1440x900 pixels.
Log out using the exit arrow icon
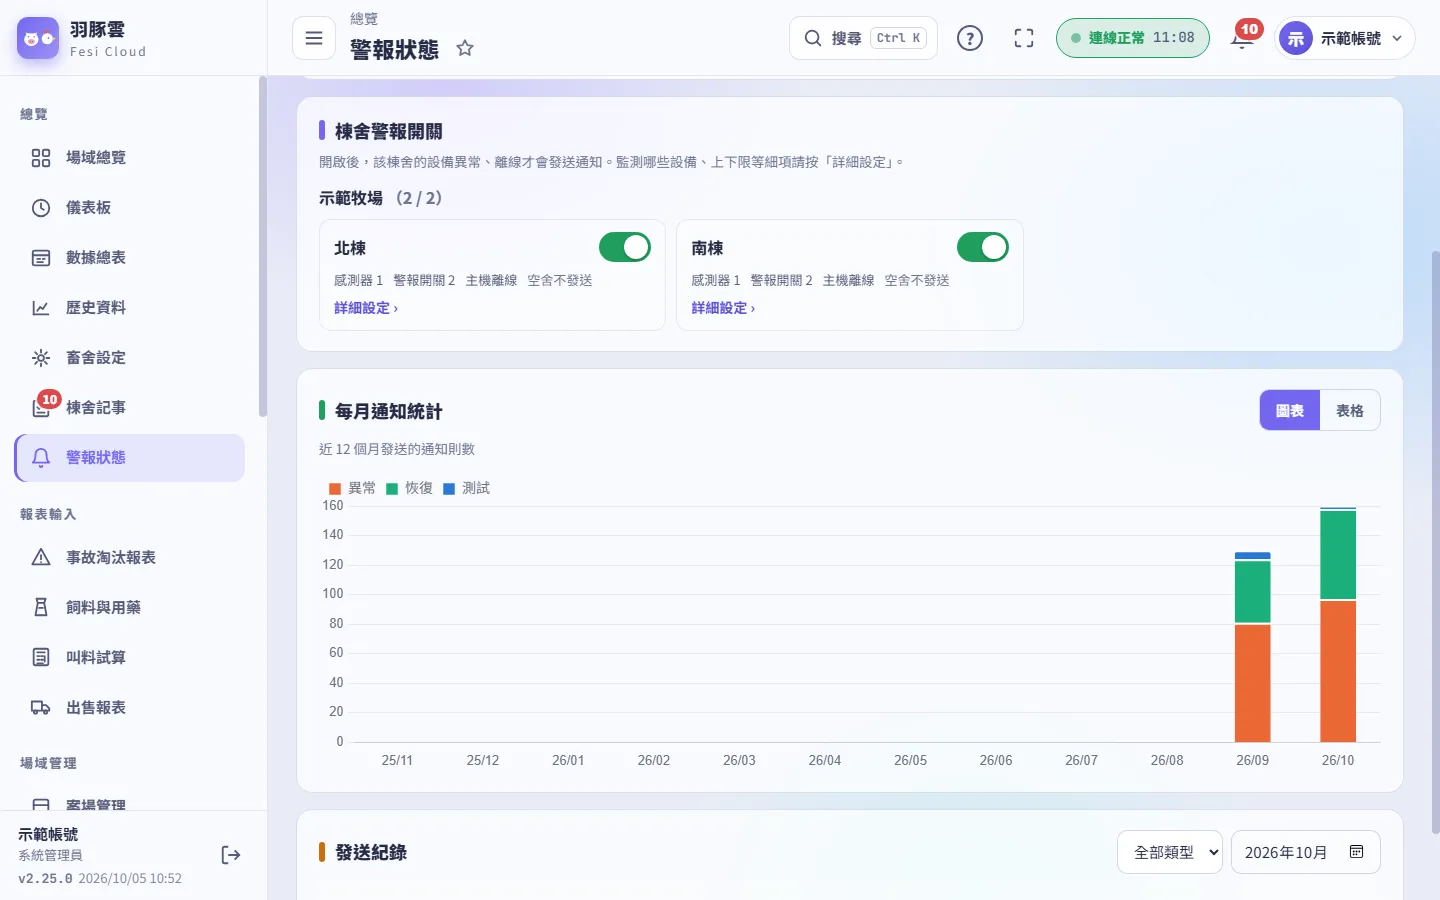[x=231, y=855]
